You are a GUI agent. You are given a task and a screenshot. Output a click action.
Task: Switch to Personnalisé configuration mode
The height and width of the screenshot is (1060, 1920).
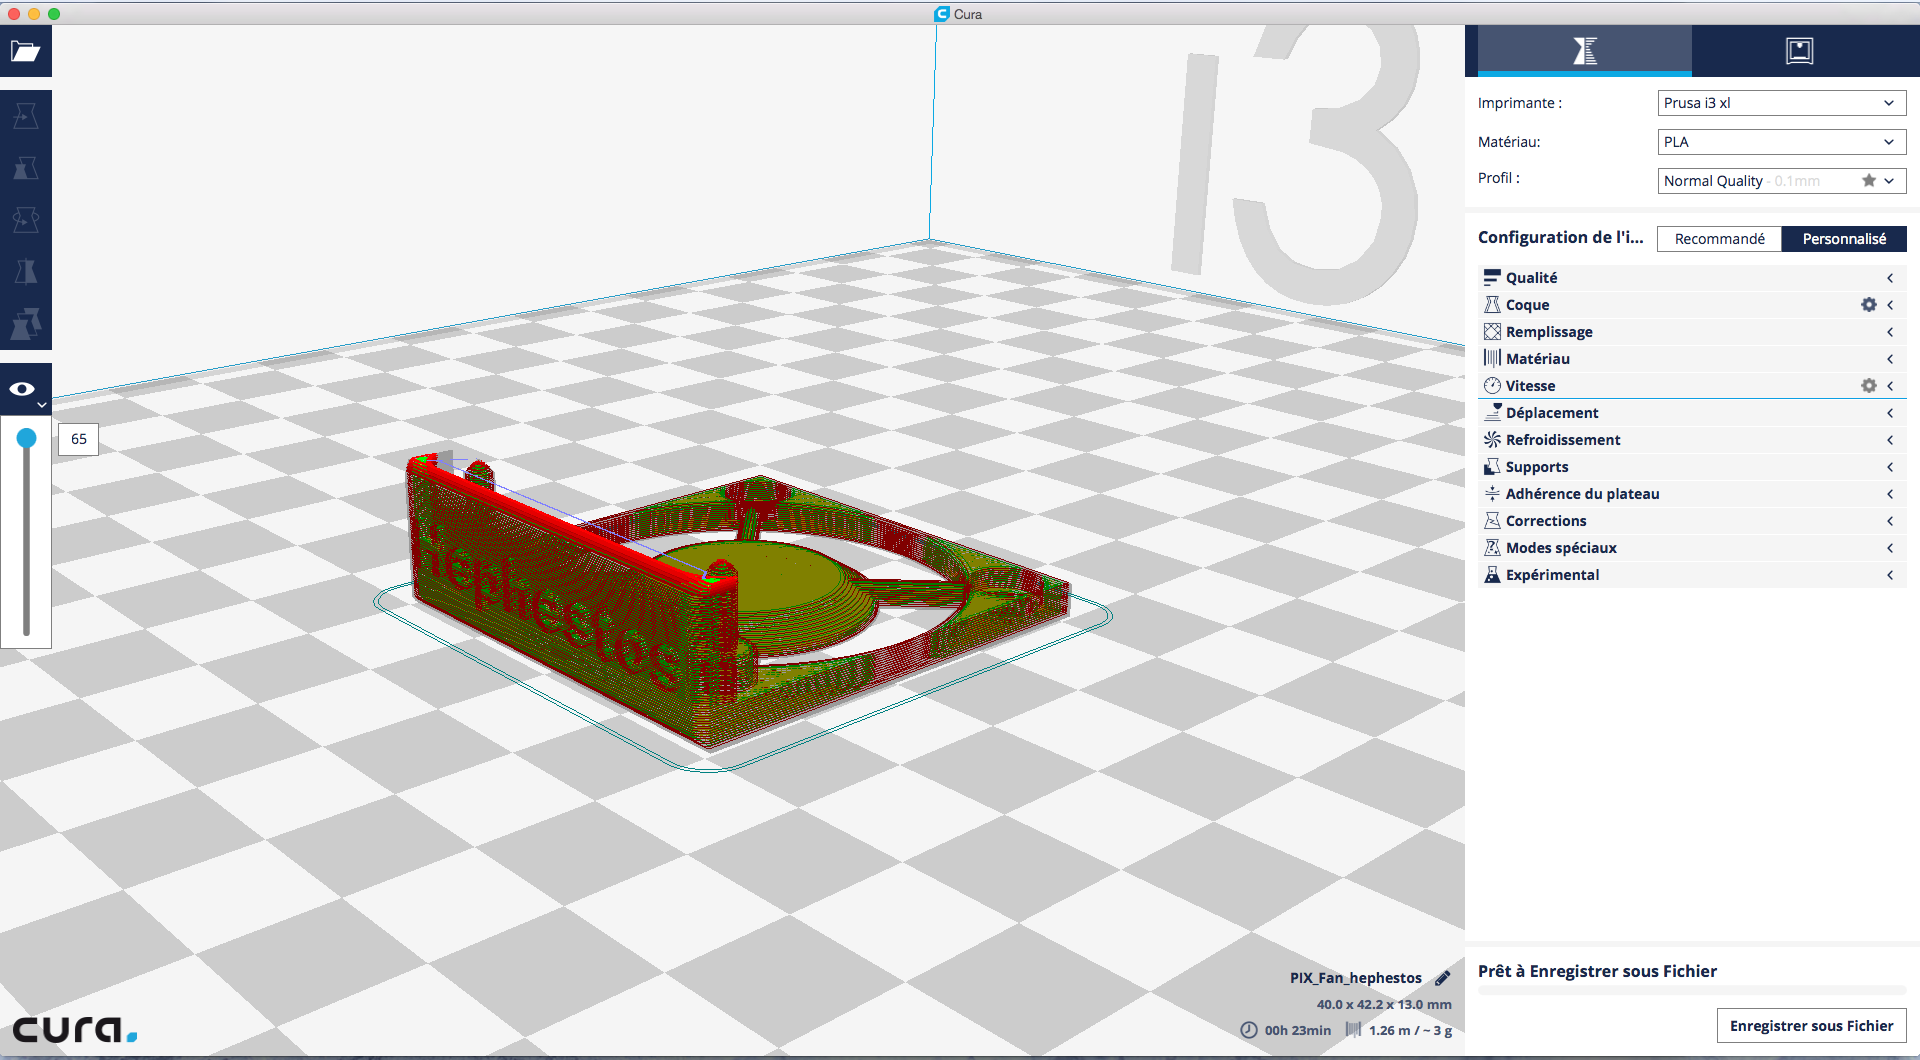1844,239
